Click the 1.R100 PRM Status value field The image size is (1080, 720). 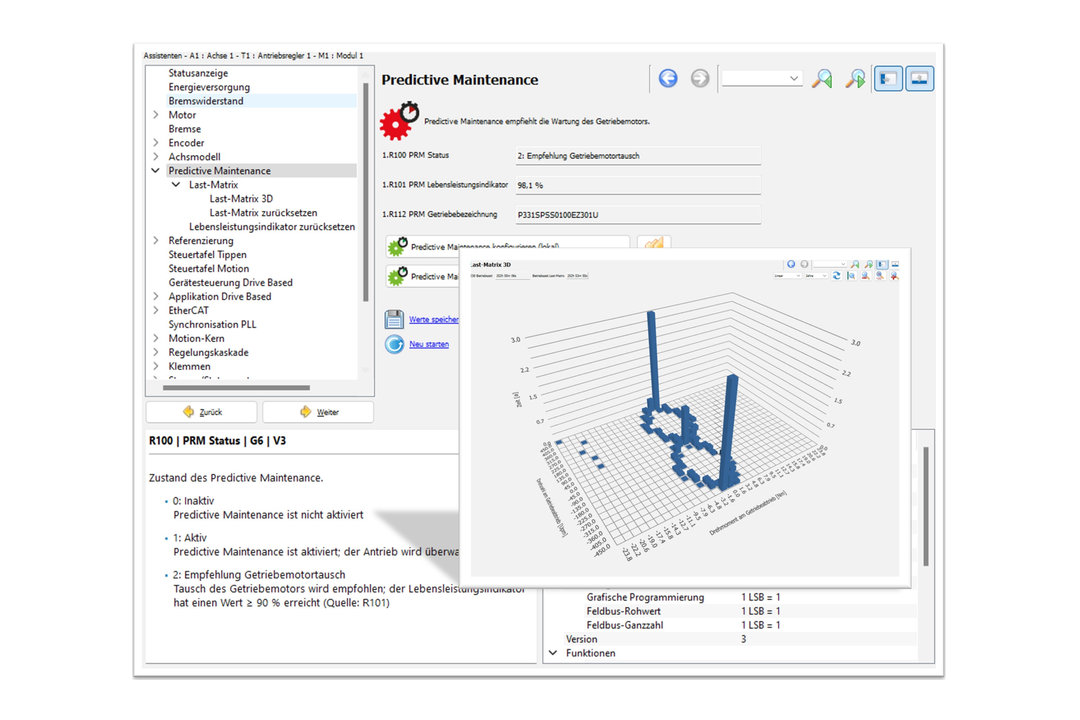pyautogui.click(x=638, y=156)
